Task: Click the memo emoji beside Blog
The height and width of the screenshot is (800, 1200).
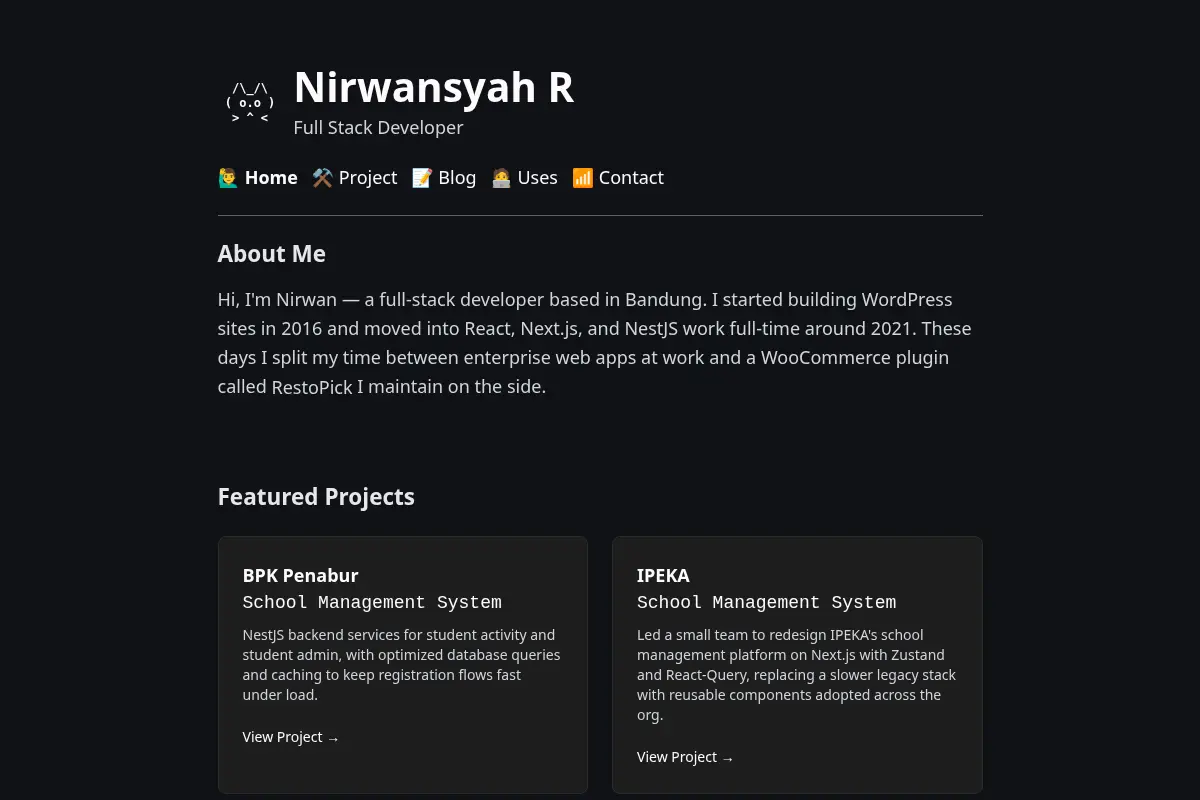Action: [x=422, y=178]
